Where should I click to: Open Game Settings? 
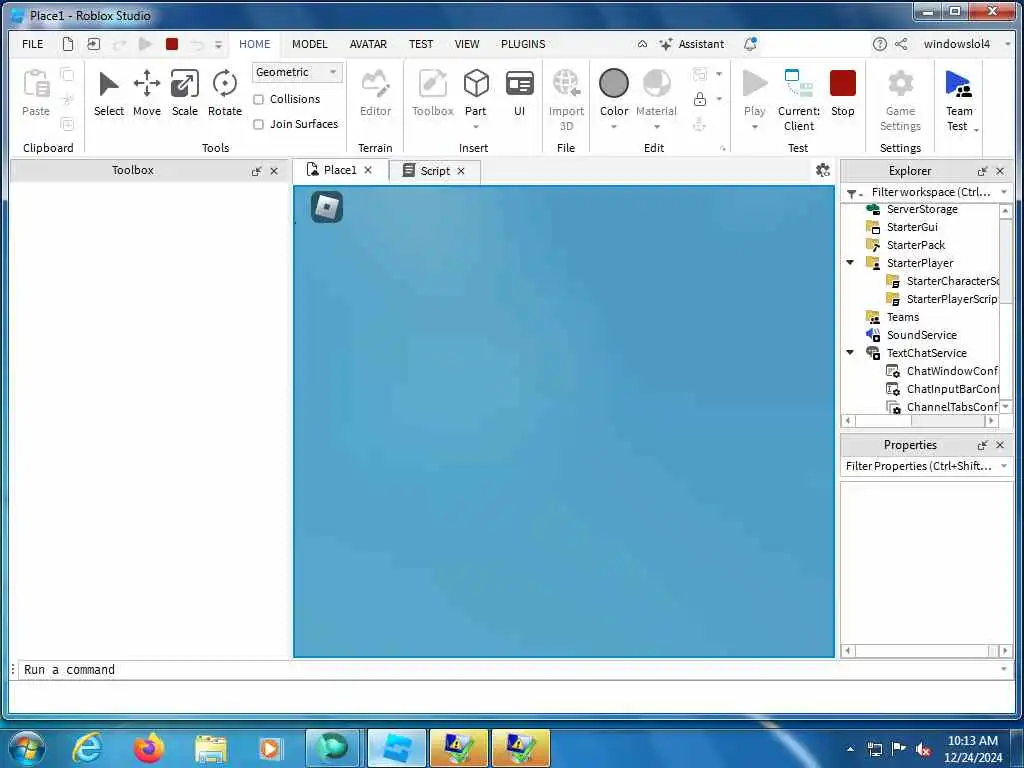click(x=901, y=101)
